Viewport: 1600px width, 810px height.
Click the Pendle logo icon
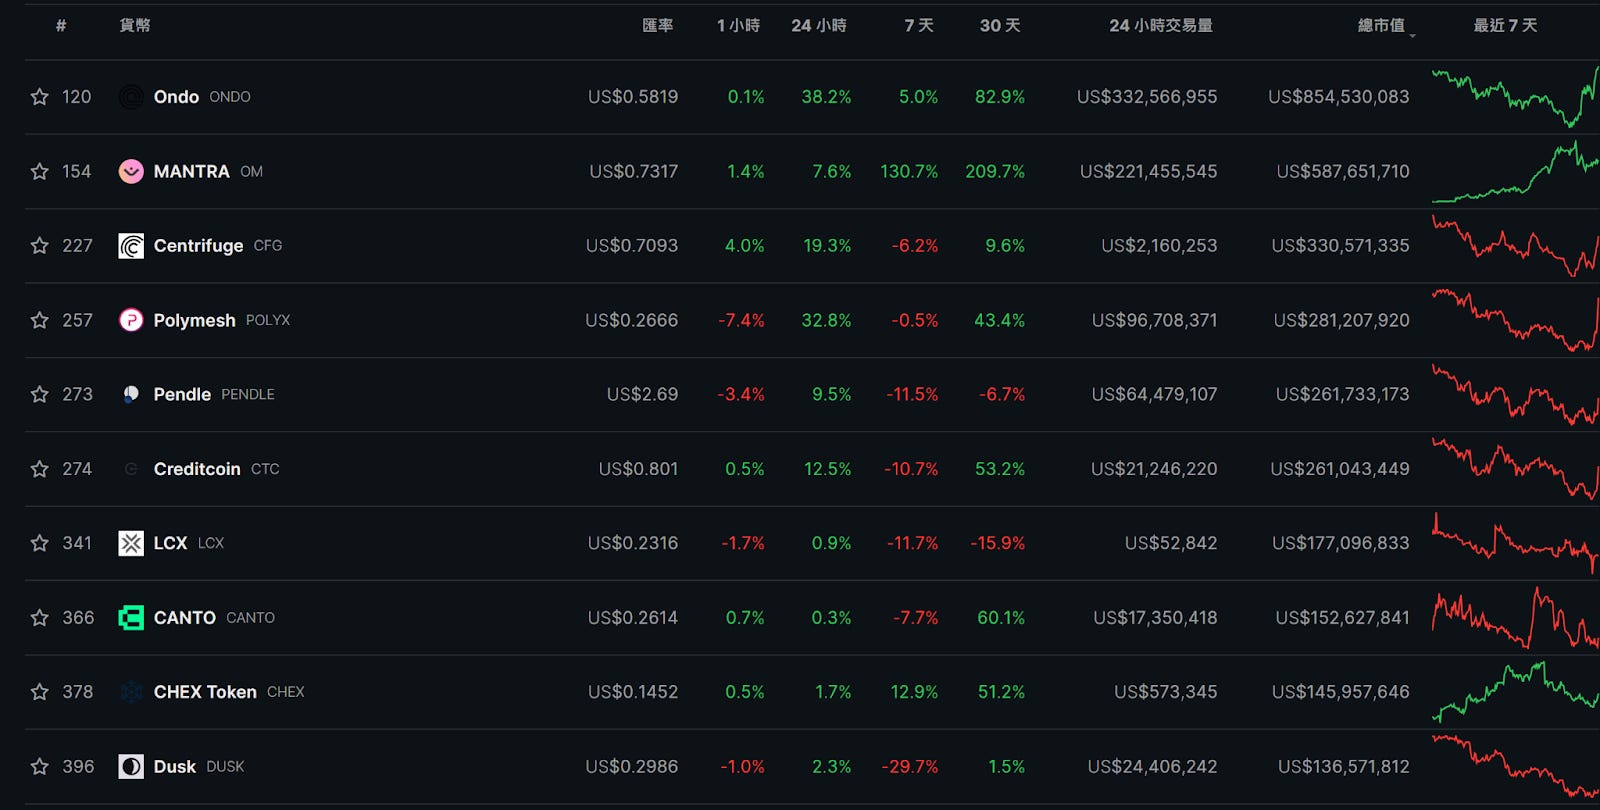pos(131,394)
